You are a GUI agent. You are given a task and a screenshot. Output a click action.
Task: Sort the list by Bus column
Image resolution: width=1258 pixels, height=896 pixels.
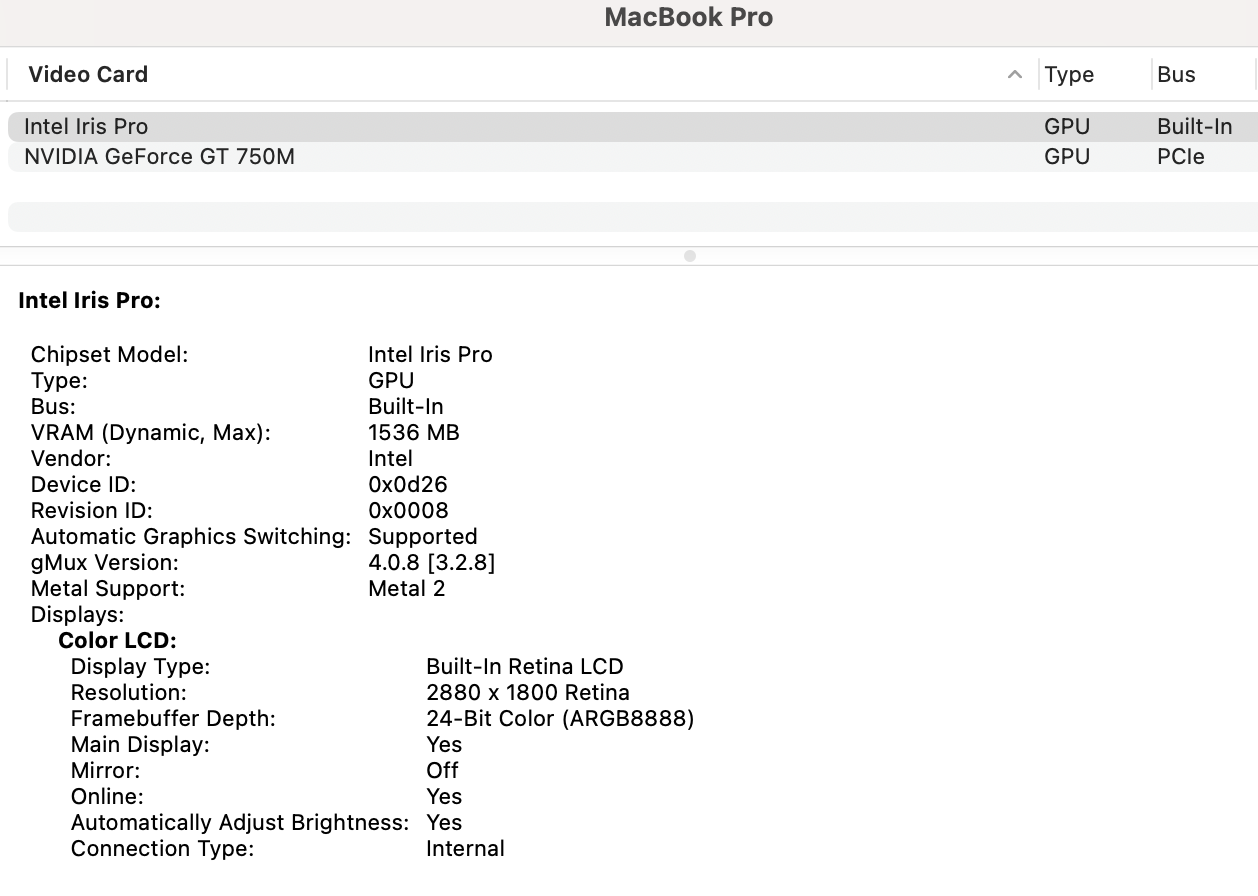pyautogui.click(x=1176, y=75)
